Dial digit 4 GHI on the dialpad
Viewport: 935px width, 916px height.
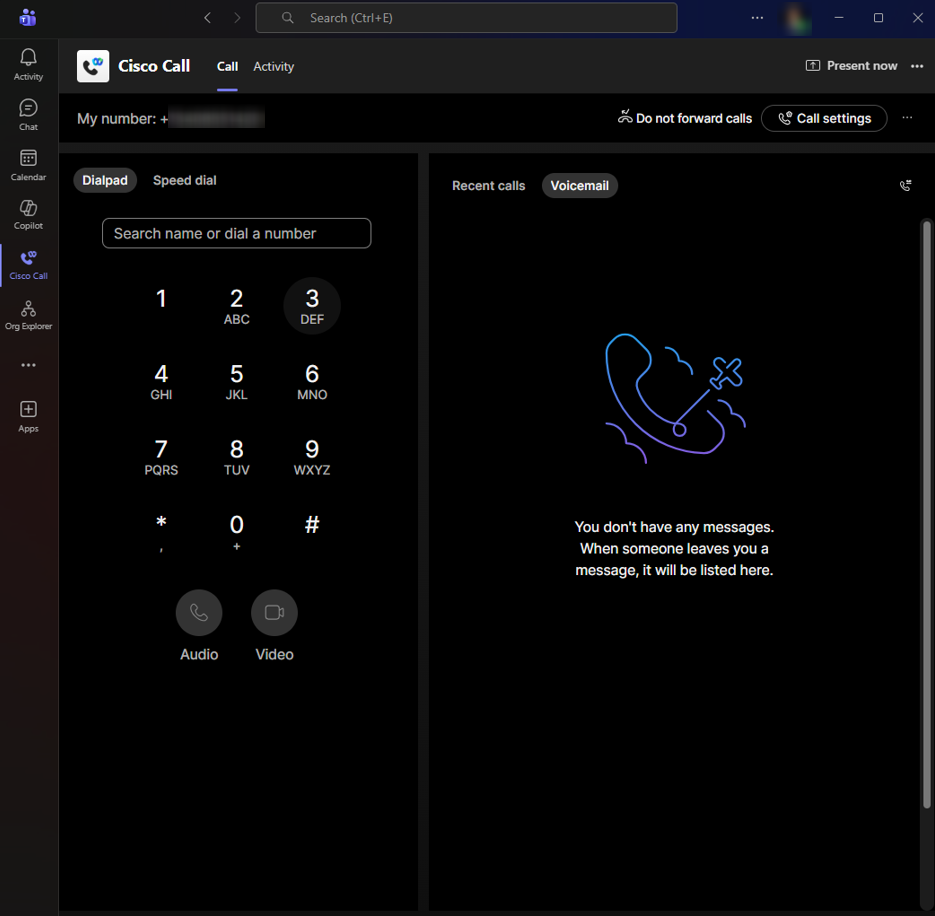point(161,381)
